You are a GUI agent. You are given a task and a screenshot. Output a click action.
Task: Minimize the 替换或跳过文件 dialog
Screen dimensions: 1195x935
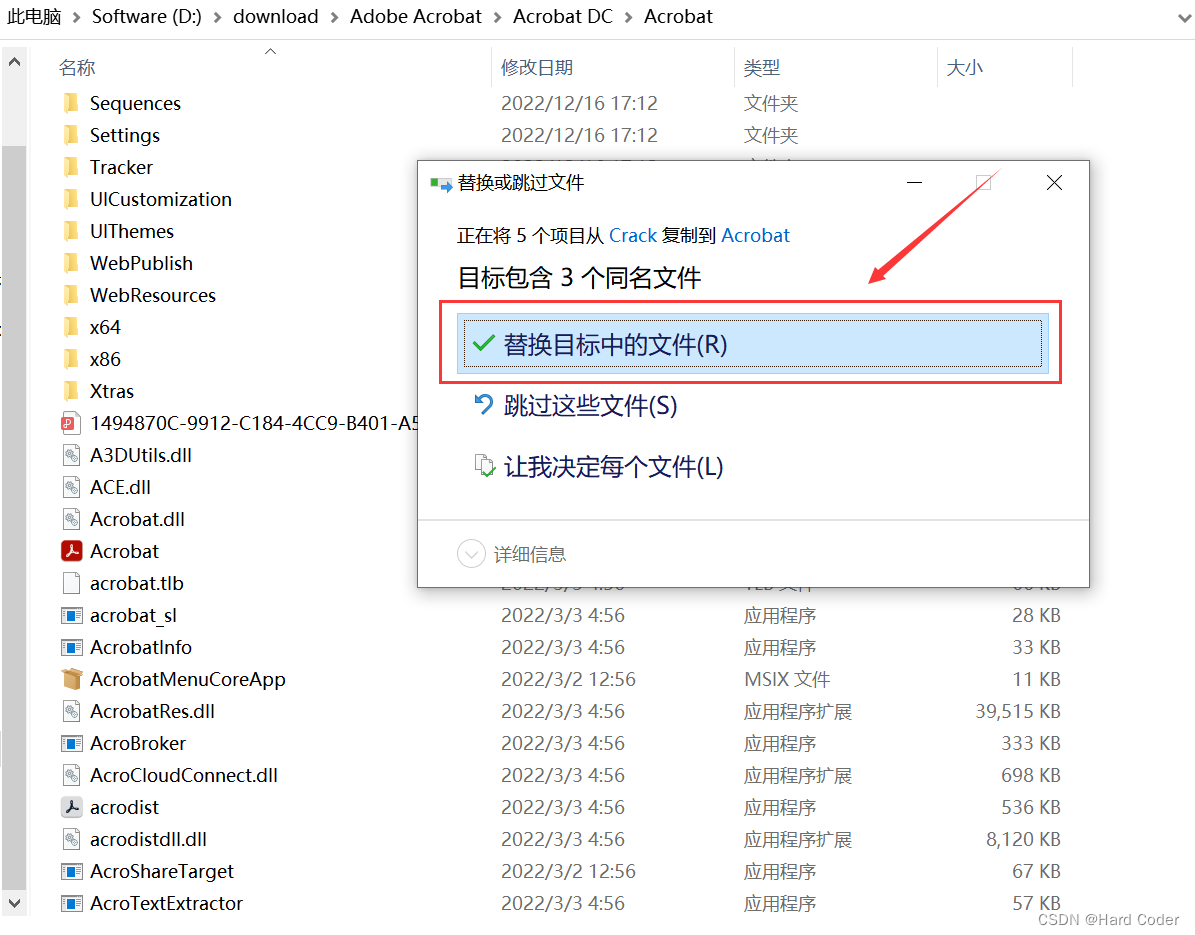[x=915, y=183]
